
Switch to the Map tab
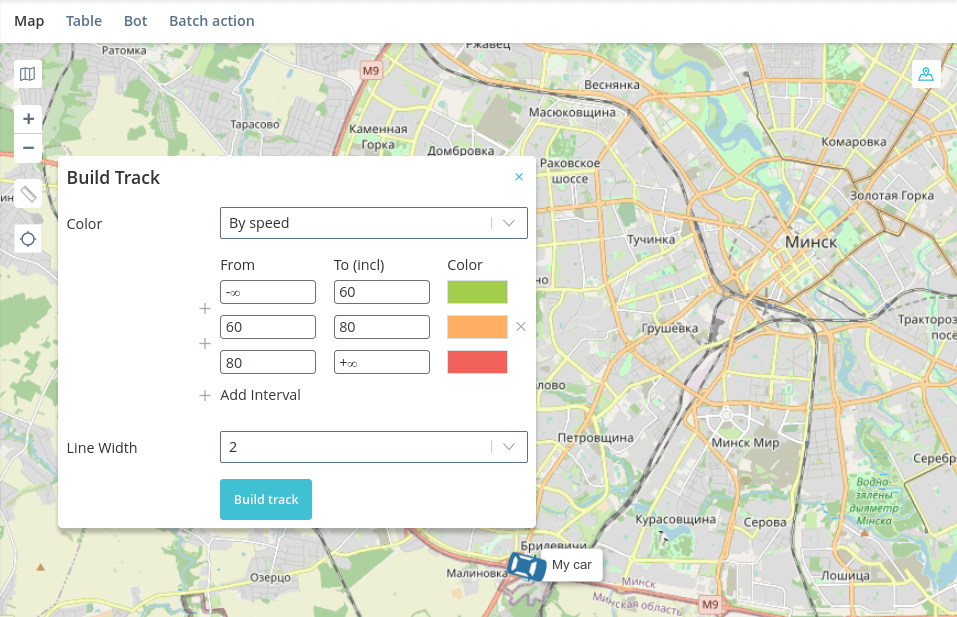tap(29, 21)
